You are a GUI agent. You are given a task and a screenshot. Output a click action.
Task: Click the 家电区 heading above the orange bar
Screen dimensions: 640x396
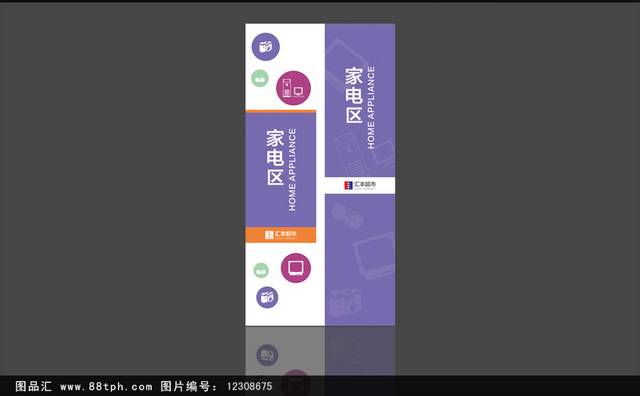pyautogui.click(x=275, y=158)
